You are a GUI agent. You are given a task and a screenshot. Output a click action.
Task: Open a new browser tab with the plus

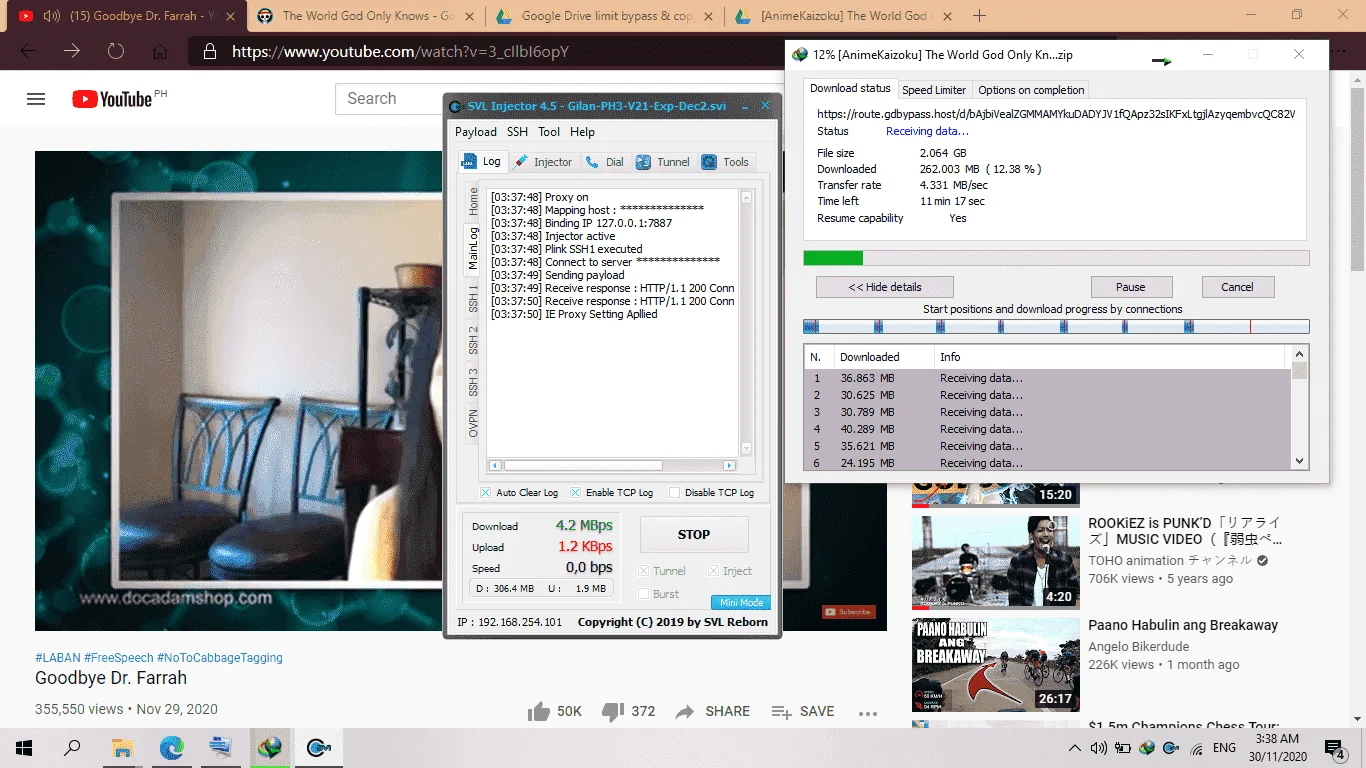click(x=979, y=16)
